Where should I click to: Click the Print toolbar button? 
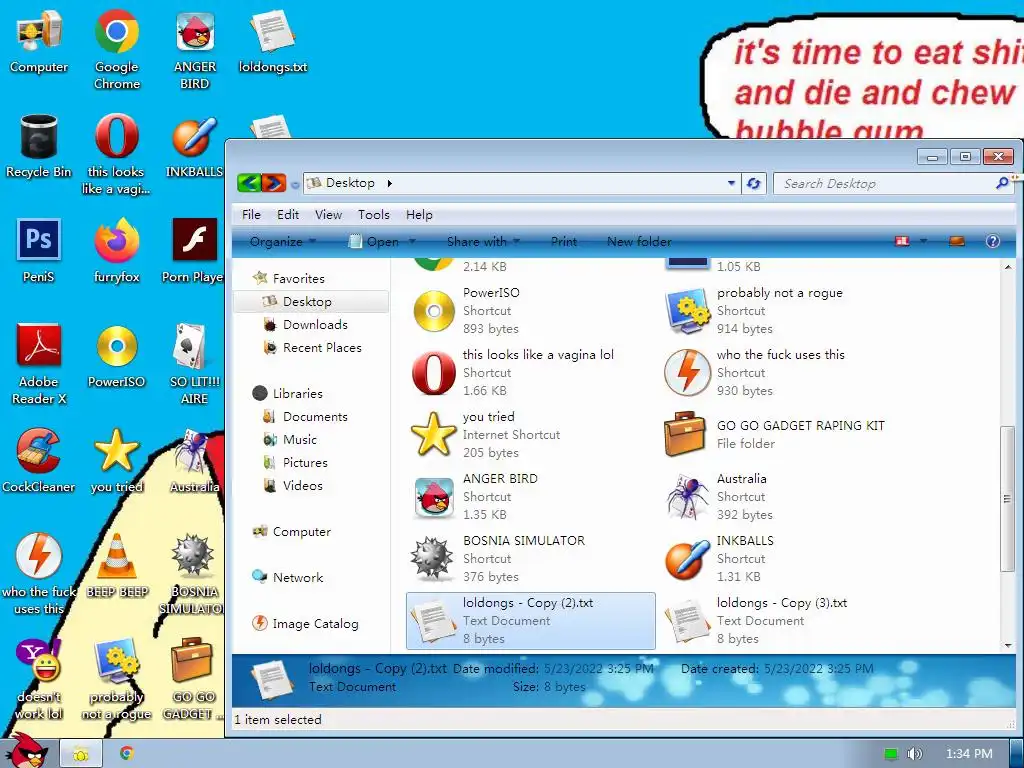pos(564,242)
